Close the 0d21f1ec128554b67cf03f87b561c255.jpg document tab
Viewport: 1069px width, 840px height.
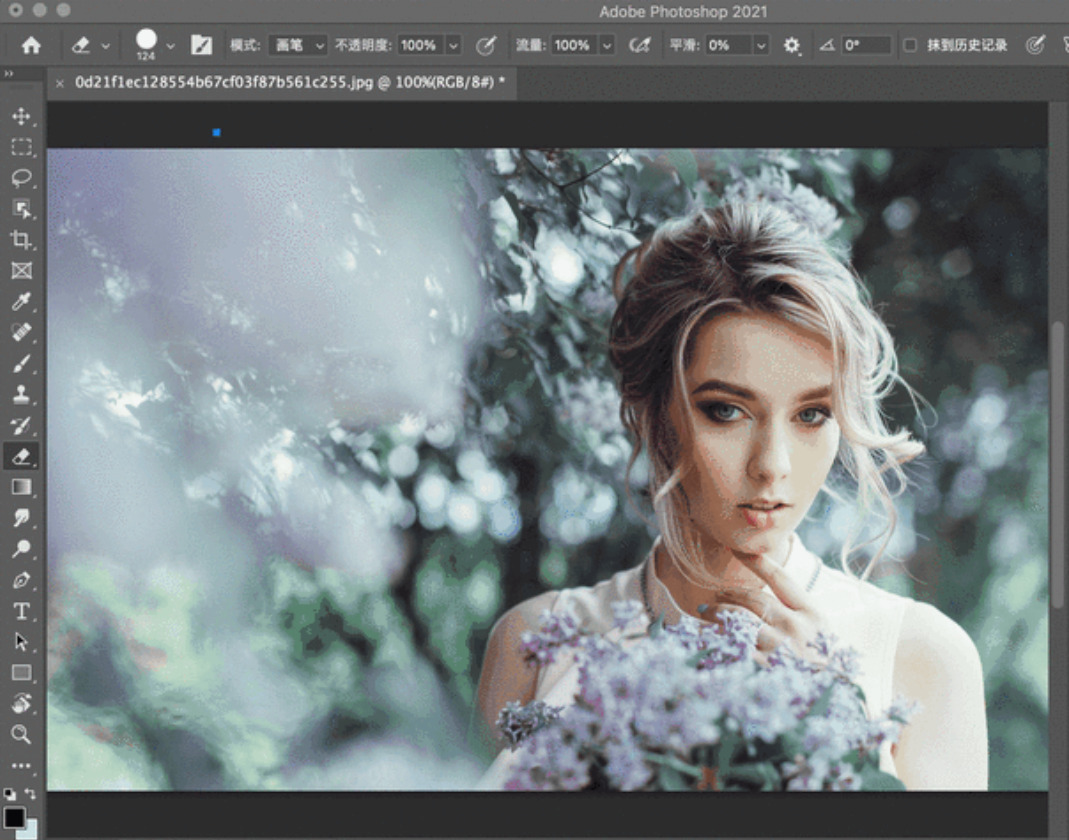point(60,83)
